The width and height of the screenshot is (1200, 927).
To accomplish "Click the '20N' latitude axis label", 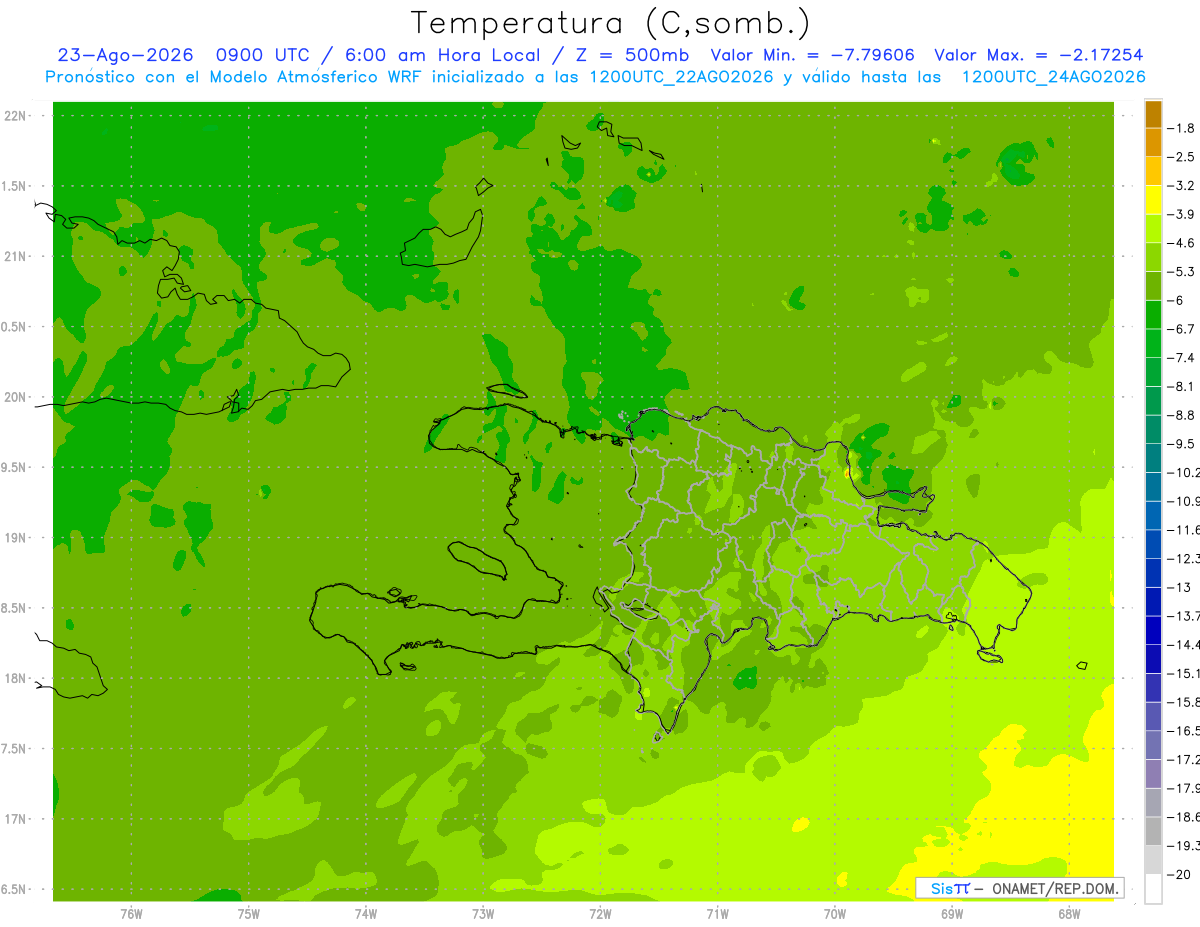I will pos(17,397).
